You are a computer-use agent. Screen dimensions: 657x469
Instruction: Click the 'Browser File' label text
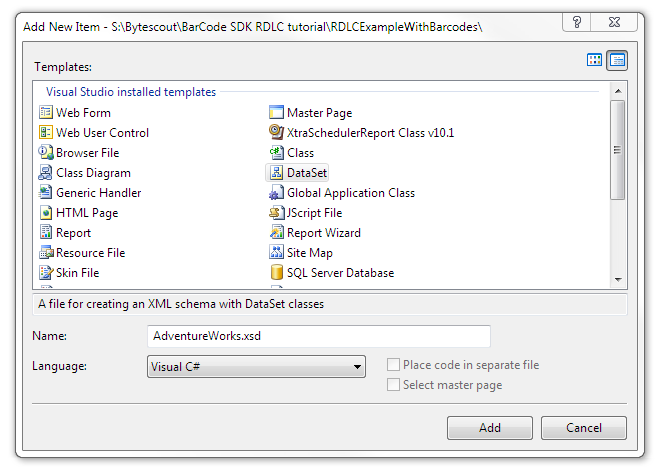click(x=88, y=153)
